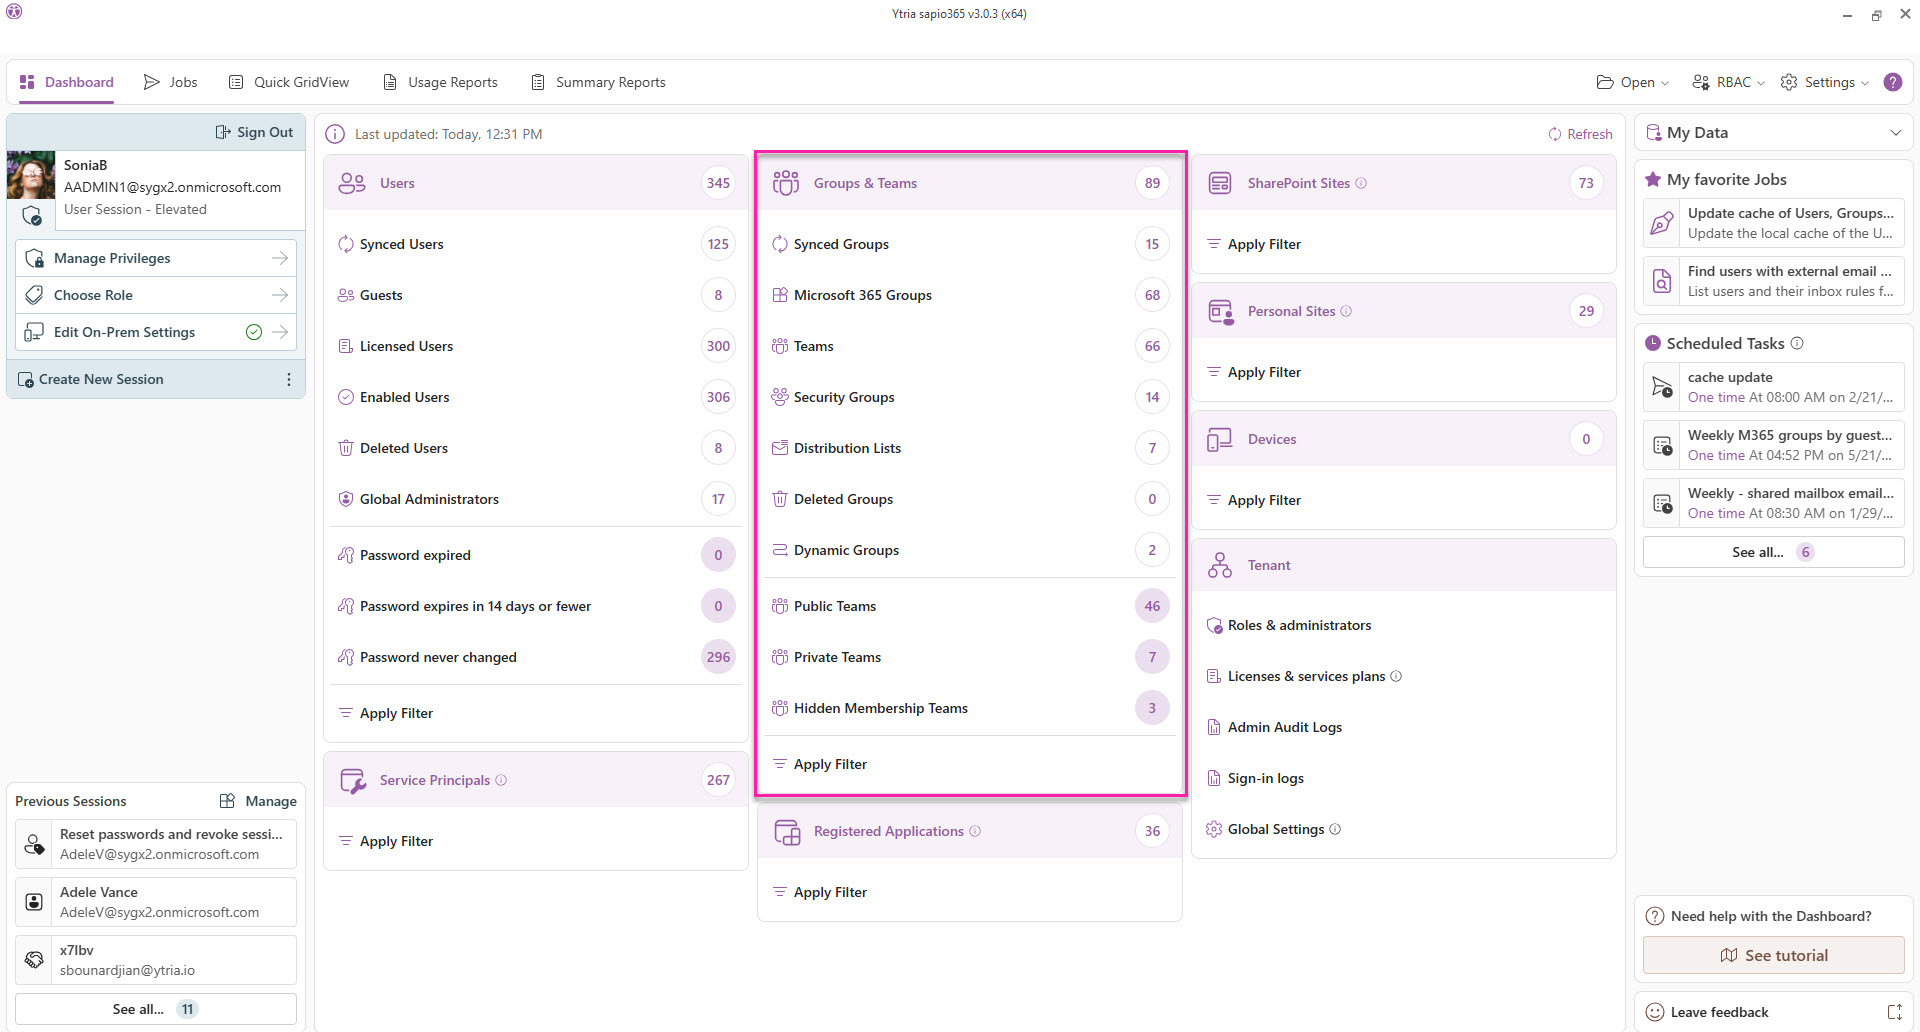Expand the Open menu dropdown
The image size is (1920, 1032).
point(1631,82)
